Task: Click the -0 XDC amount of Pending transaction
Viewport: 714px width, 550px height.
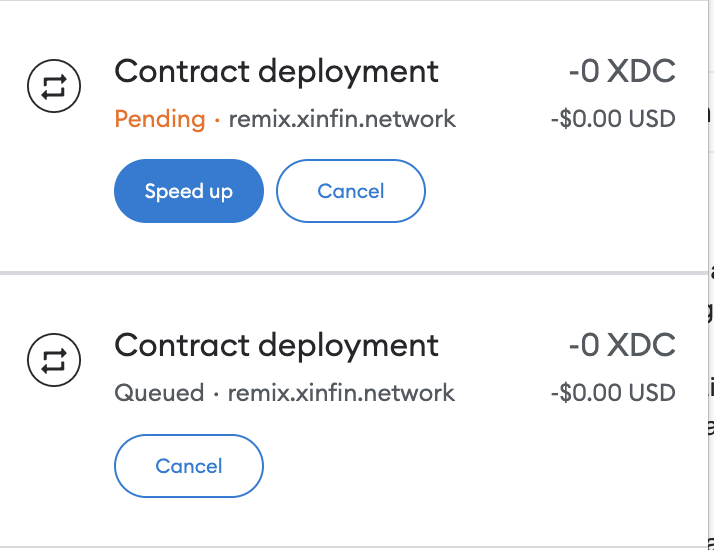Action: coord(622,71)
